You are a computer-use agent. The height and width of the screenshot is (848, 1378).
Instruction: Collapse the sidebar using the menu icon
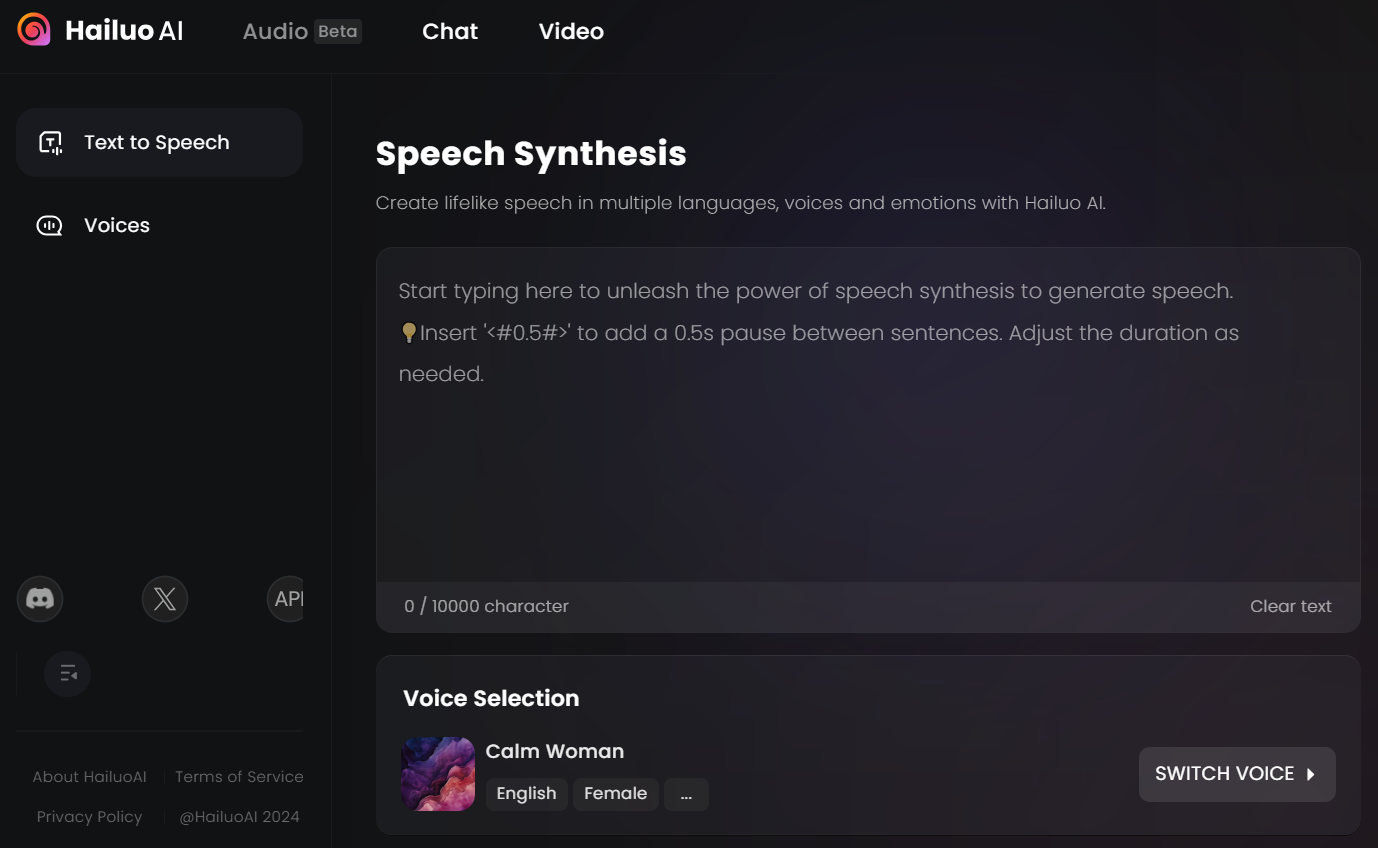click(x=68, y=674)
